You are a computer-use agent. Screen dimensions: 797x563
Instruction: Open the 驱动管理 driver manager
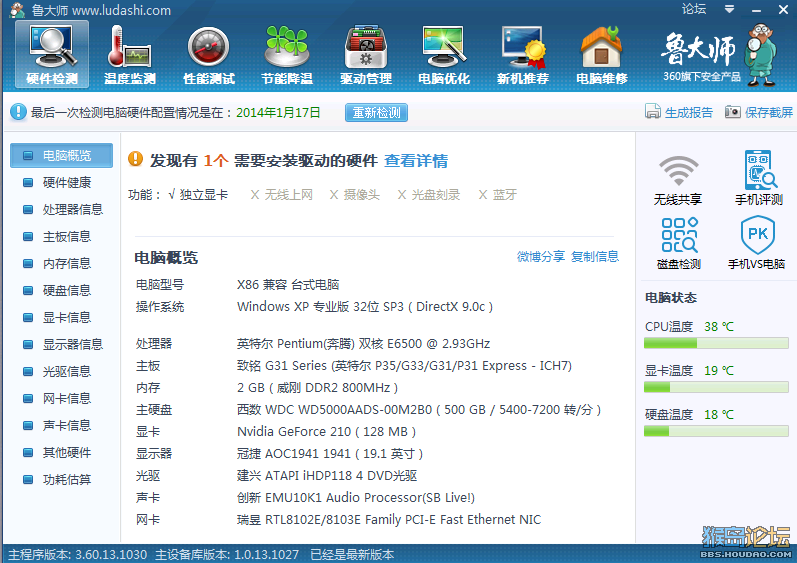pyautogui.click(x=366, y=54)
